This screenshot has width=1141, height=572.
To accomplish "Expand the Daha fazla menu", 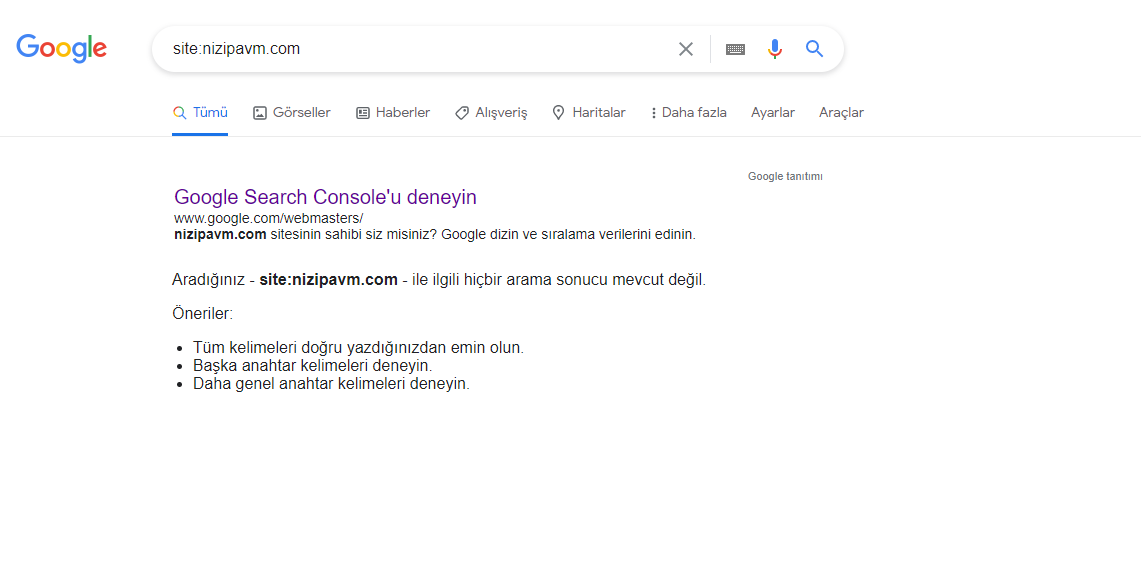I will tap(688, 113).
